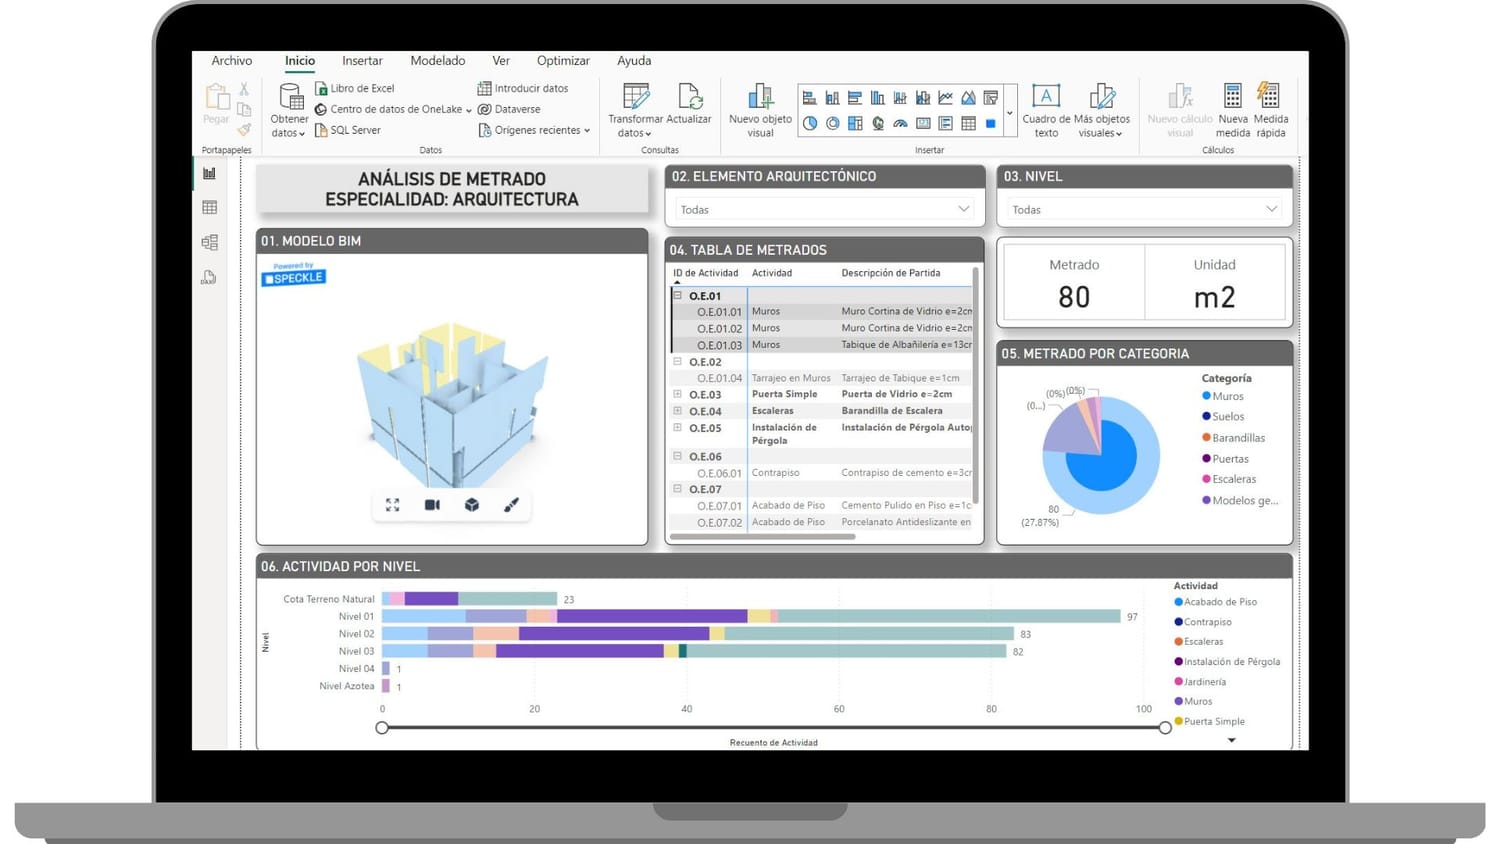Click the camera icon in BIM viewer

[x=432, y=505]
